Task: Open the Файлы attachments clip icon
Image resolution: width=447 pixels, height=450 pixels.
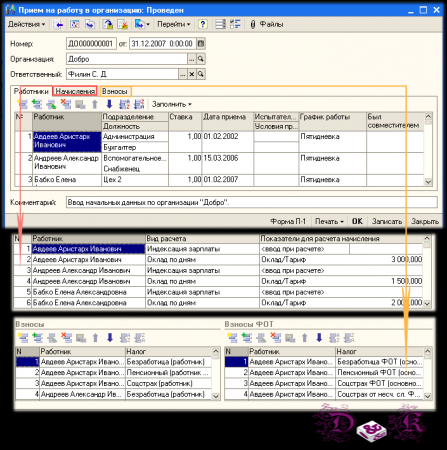Action: 253,24
